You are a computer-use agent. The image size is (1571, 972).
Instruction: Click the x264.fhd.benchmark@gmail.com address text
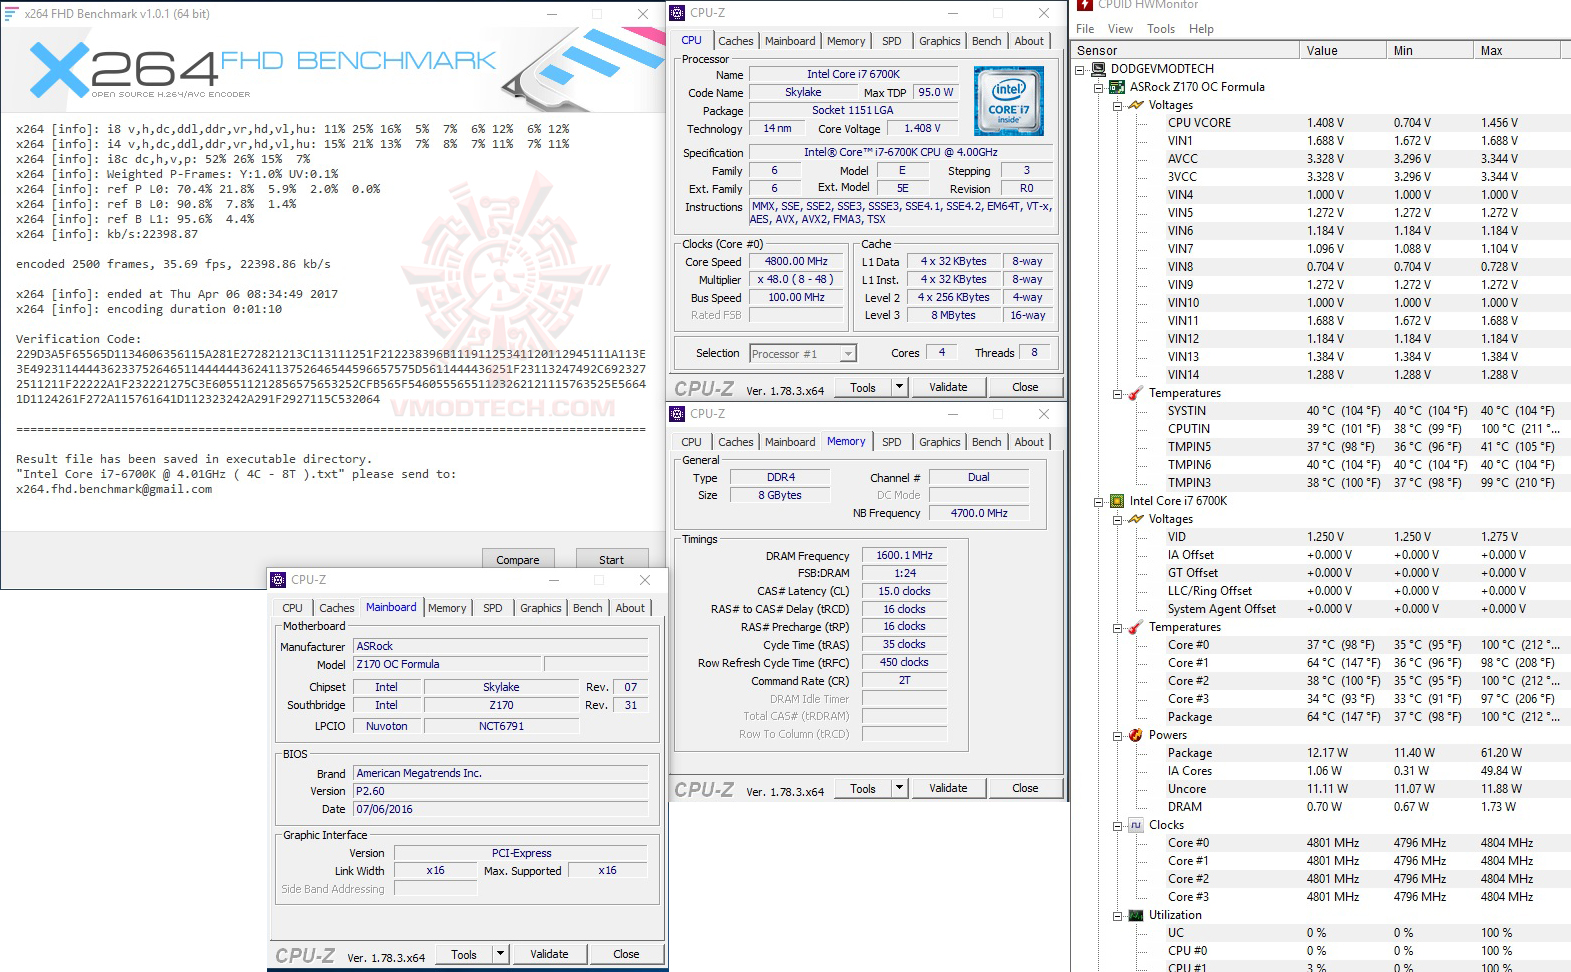(114, 489)
